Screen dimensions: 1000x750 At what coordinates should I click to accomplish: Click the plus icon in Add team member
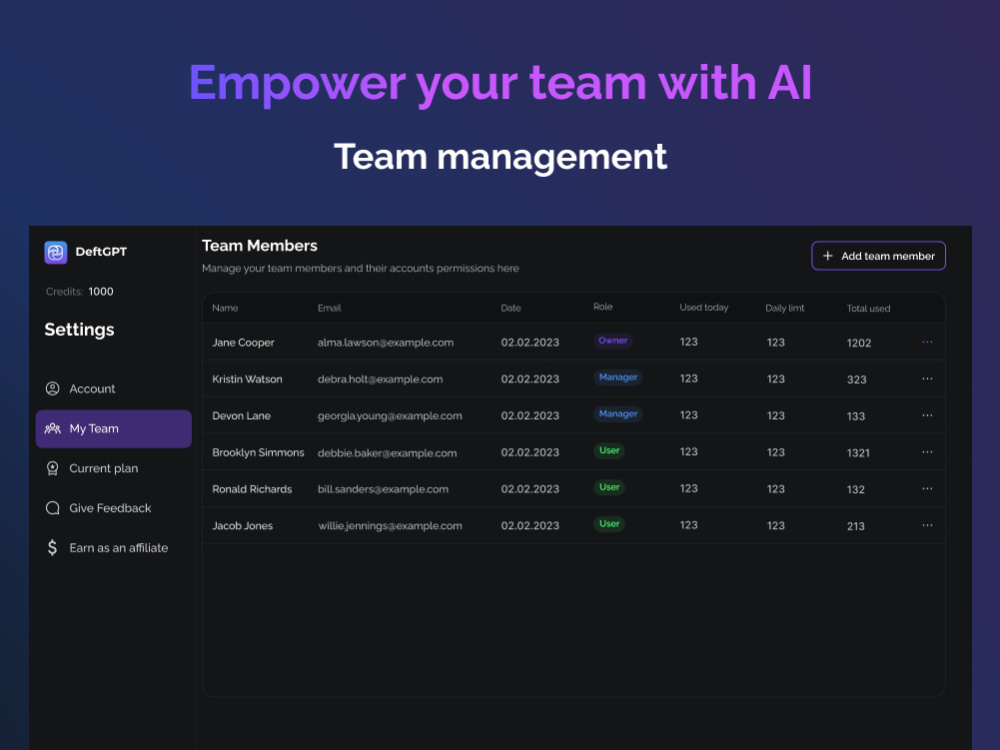[828, 256]
